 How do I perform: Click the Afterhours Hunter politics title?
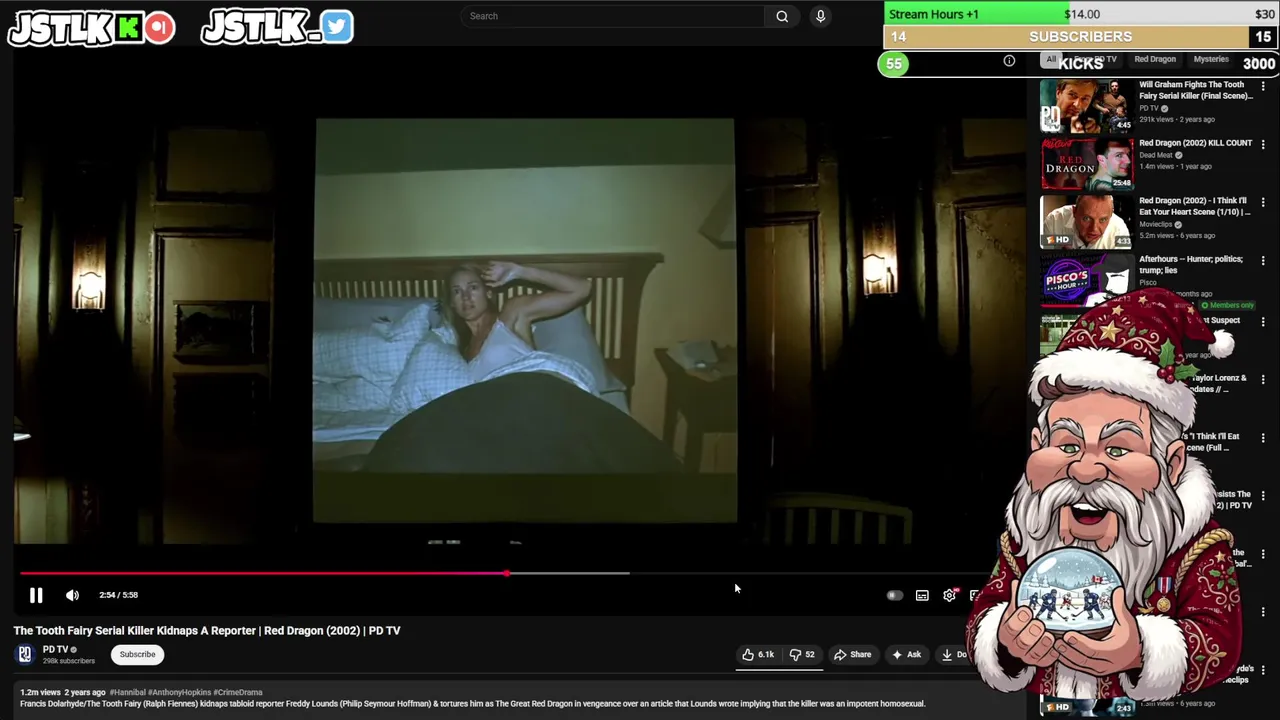pos(1191,264)
